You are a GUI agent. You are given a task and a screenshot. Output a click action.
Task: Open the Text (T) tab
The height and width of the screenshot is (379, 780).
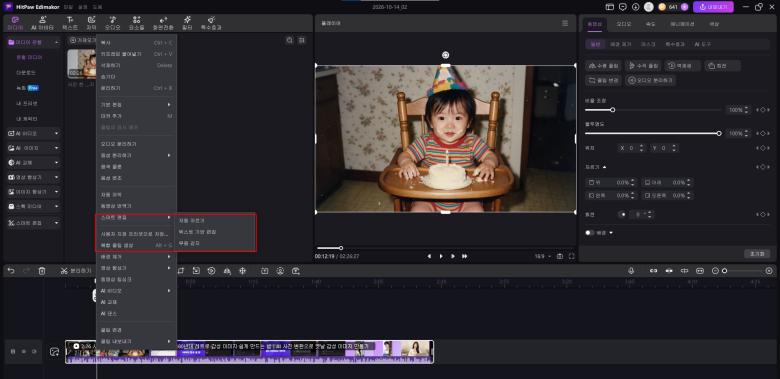point(70,23)
